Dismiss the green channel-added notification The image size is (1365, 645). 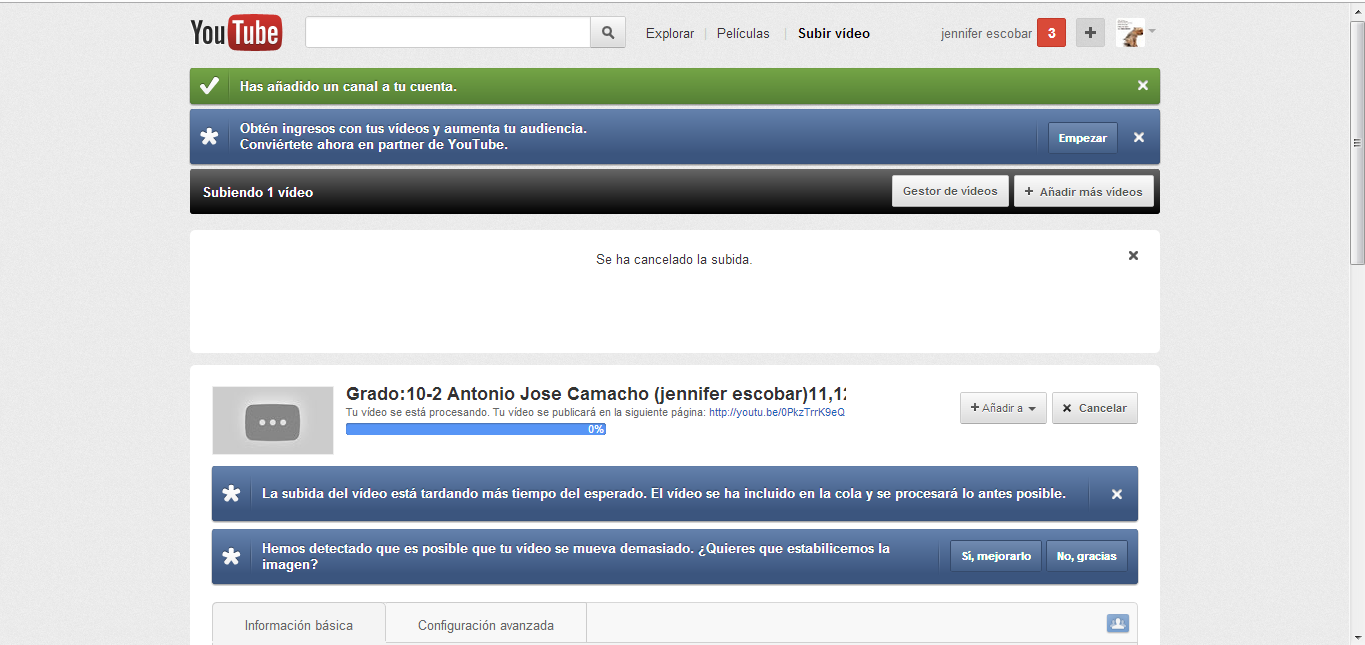1143,86
